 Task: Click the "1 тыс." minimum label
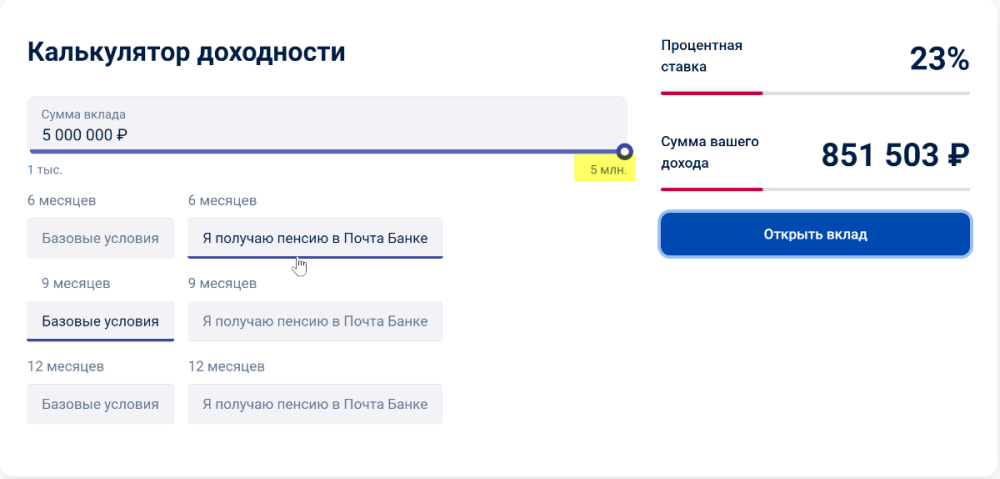[45, 170]
